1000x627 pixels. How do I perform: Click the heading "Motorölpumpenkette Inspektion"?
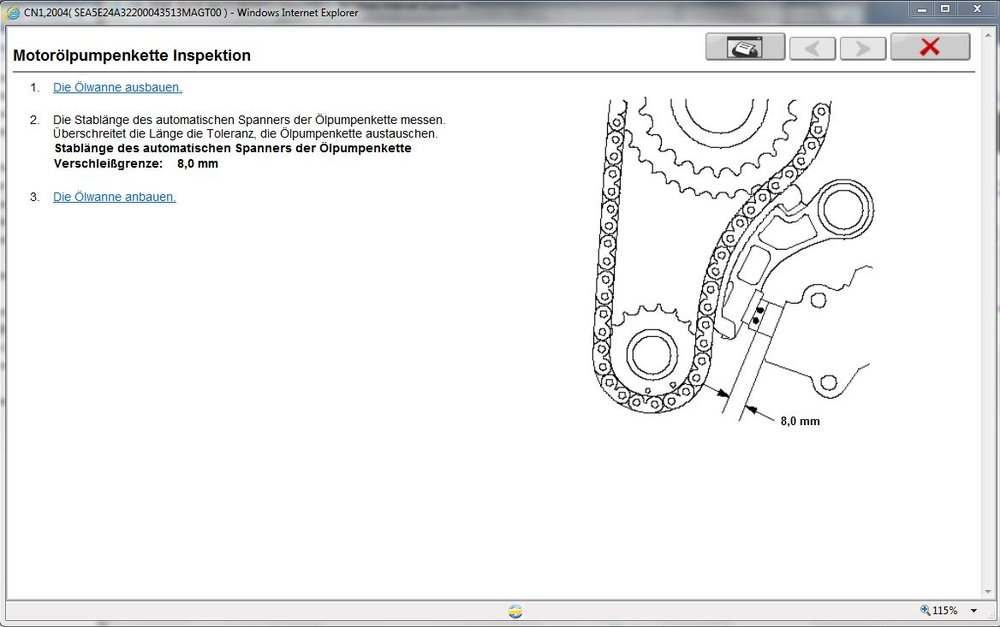(x=130, y=56)
